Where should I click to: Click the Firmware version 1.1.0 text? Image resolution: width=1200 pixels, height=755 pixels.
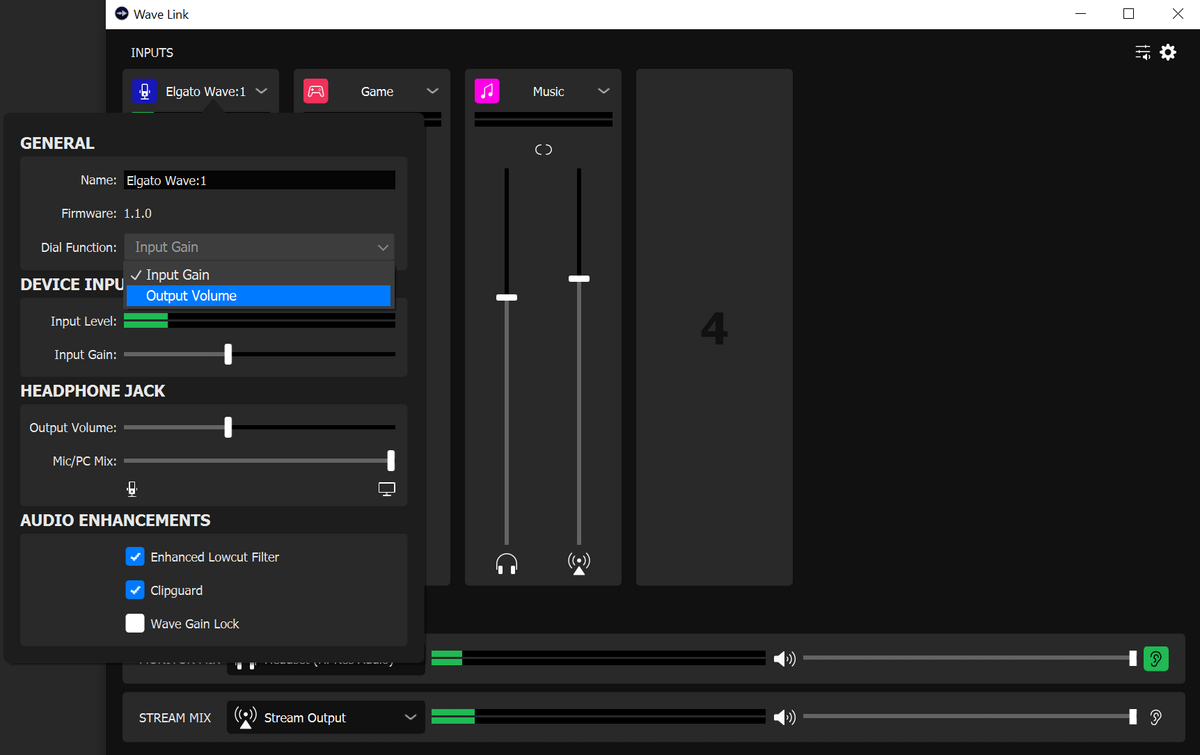tap(138, 214)
